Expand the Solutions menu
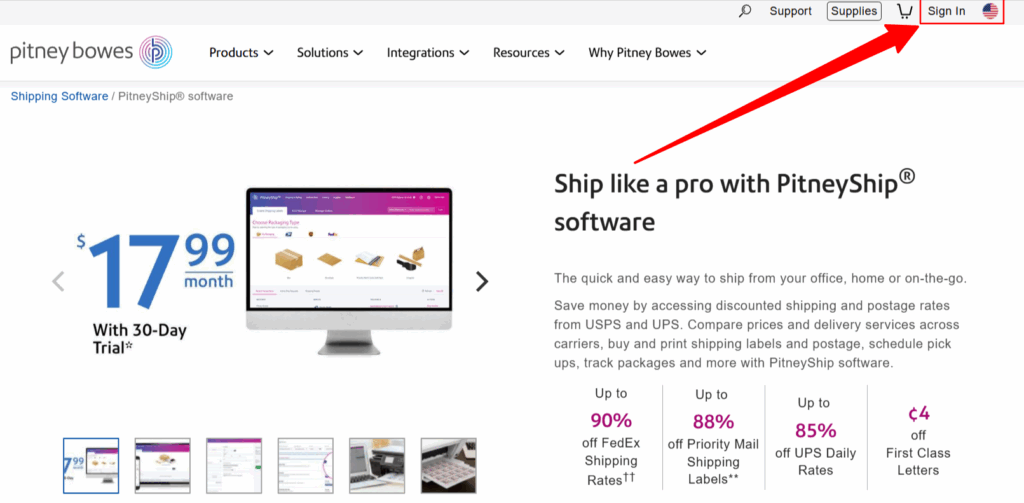Viewport: 1024px width, 503px height. [330, 53]
